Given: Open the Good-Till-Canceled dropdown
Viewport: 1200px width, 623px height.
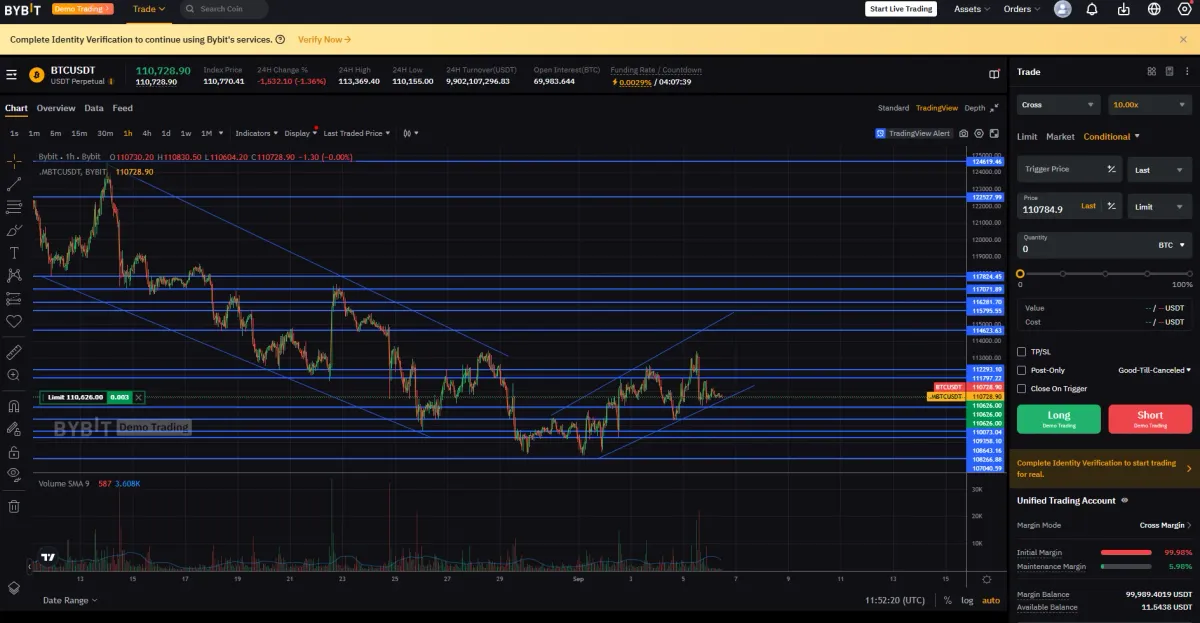Looking at the screenshot, I should (x=1154, y=370).
